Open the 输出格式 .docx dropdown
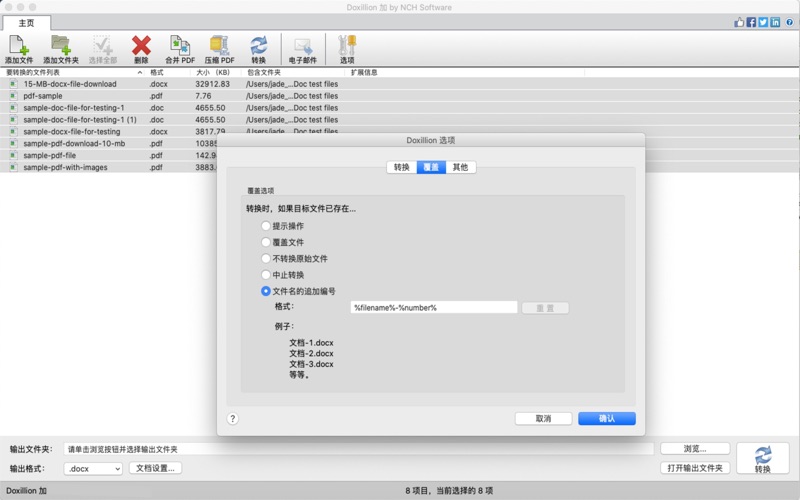The image size is (800, 500). click(x=93, y=468)
